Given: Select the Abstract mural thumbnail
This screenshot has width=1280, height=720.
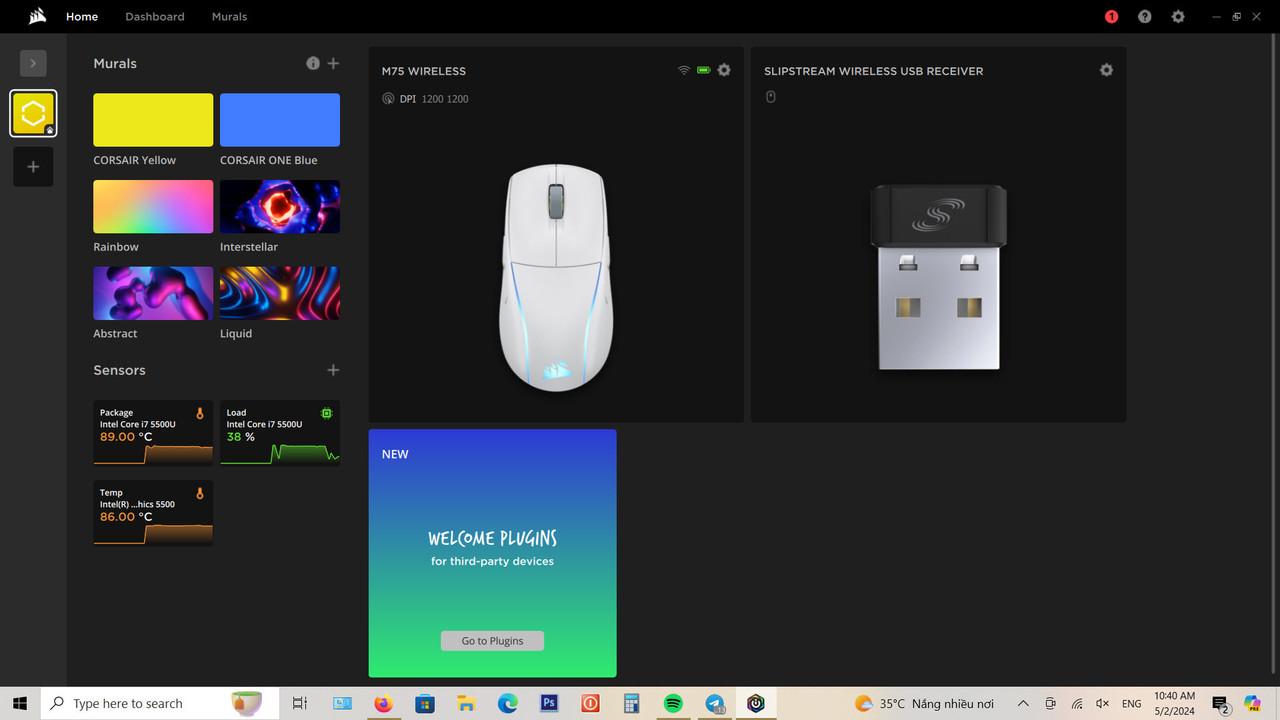Looking at the screenshot, I should [x=153, y=293].
